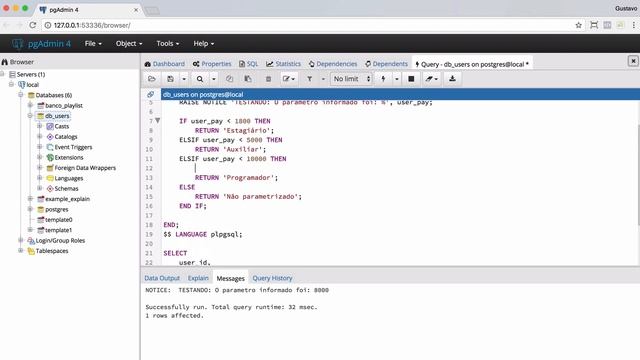The height and width of the screenshot is (360, 640).
Task: Close the query panel with X
Action: click(x=633, y=61)
